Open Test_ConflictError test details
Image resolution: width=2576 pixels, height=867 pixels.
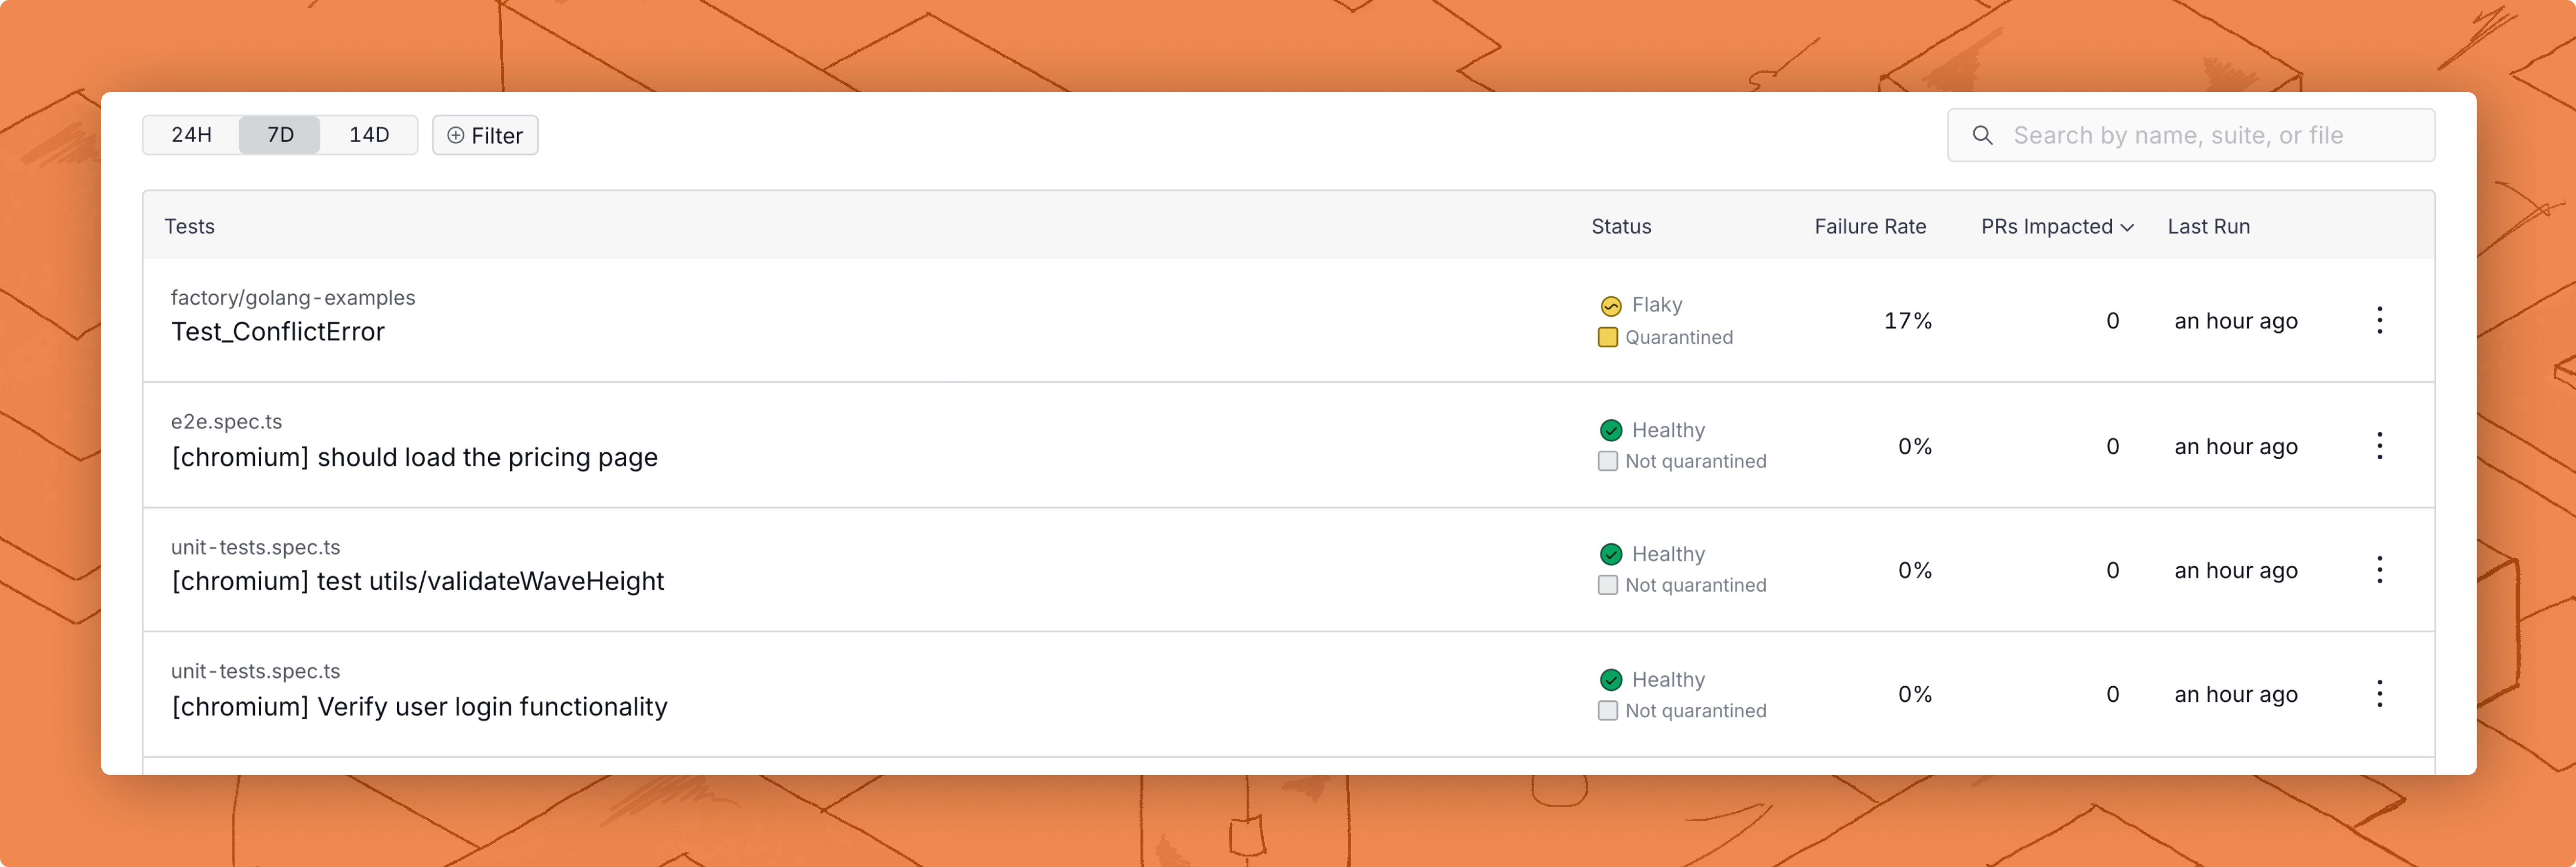tap(278, 332)
